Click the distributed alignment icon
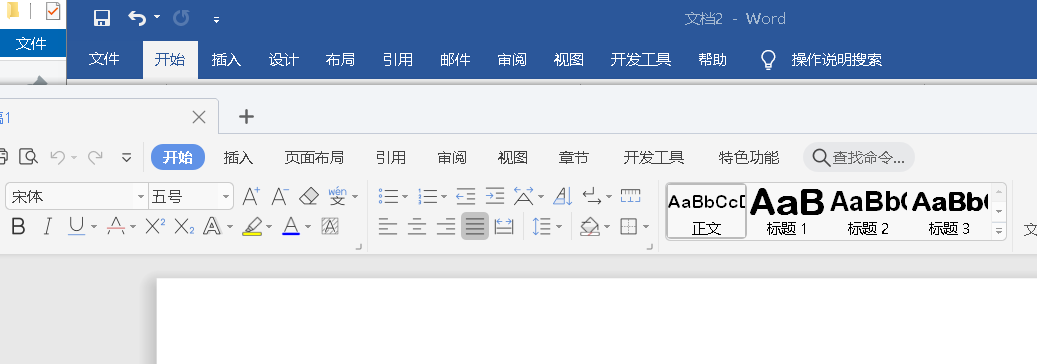1037x364 pixels. click(x=504, y=227)
